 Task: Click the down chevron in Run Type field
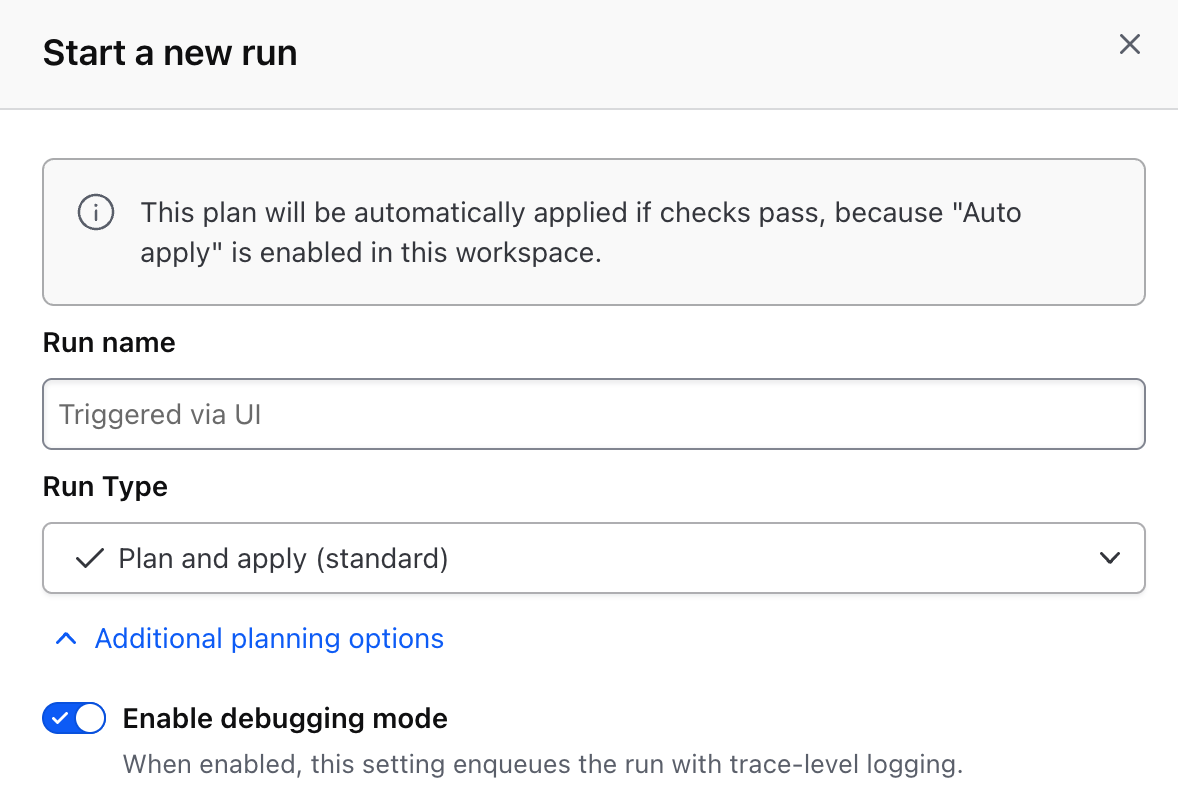tap(1109, 558)
